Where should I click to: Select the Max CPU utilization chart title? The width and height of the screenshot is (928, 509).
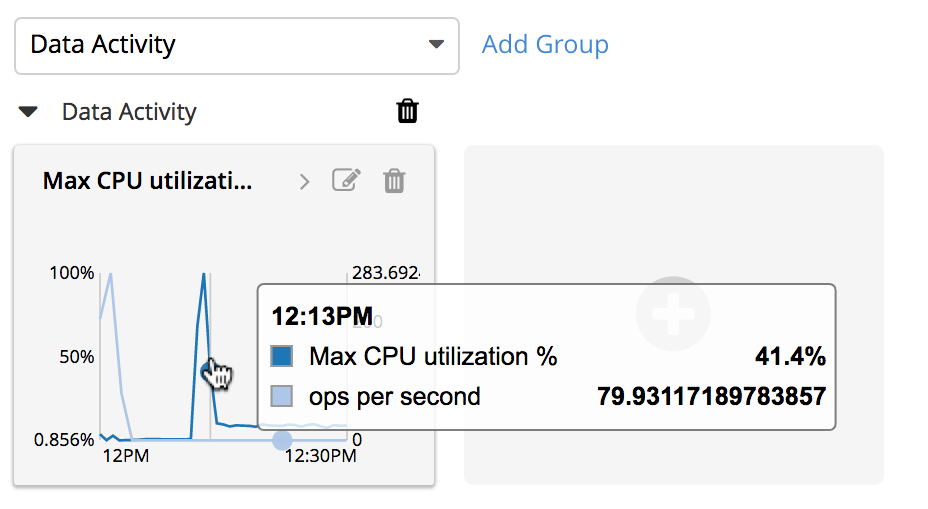[147, 181]
